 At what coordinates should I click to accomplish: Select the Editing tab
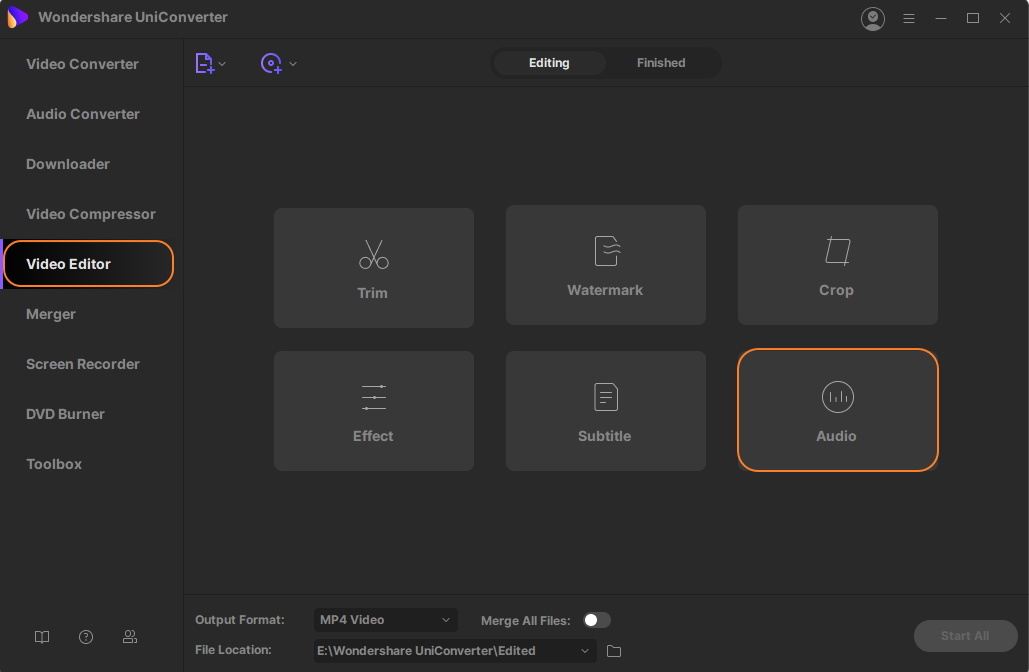coord(549,63)
